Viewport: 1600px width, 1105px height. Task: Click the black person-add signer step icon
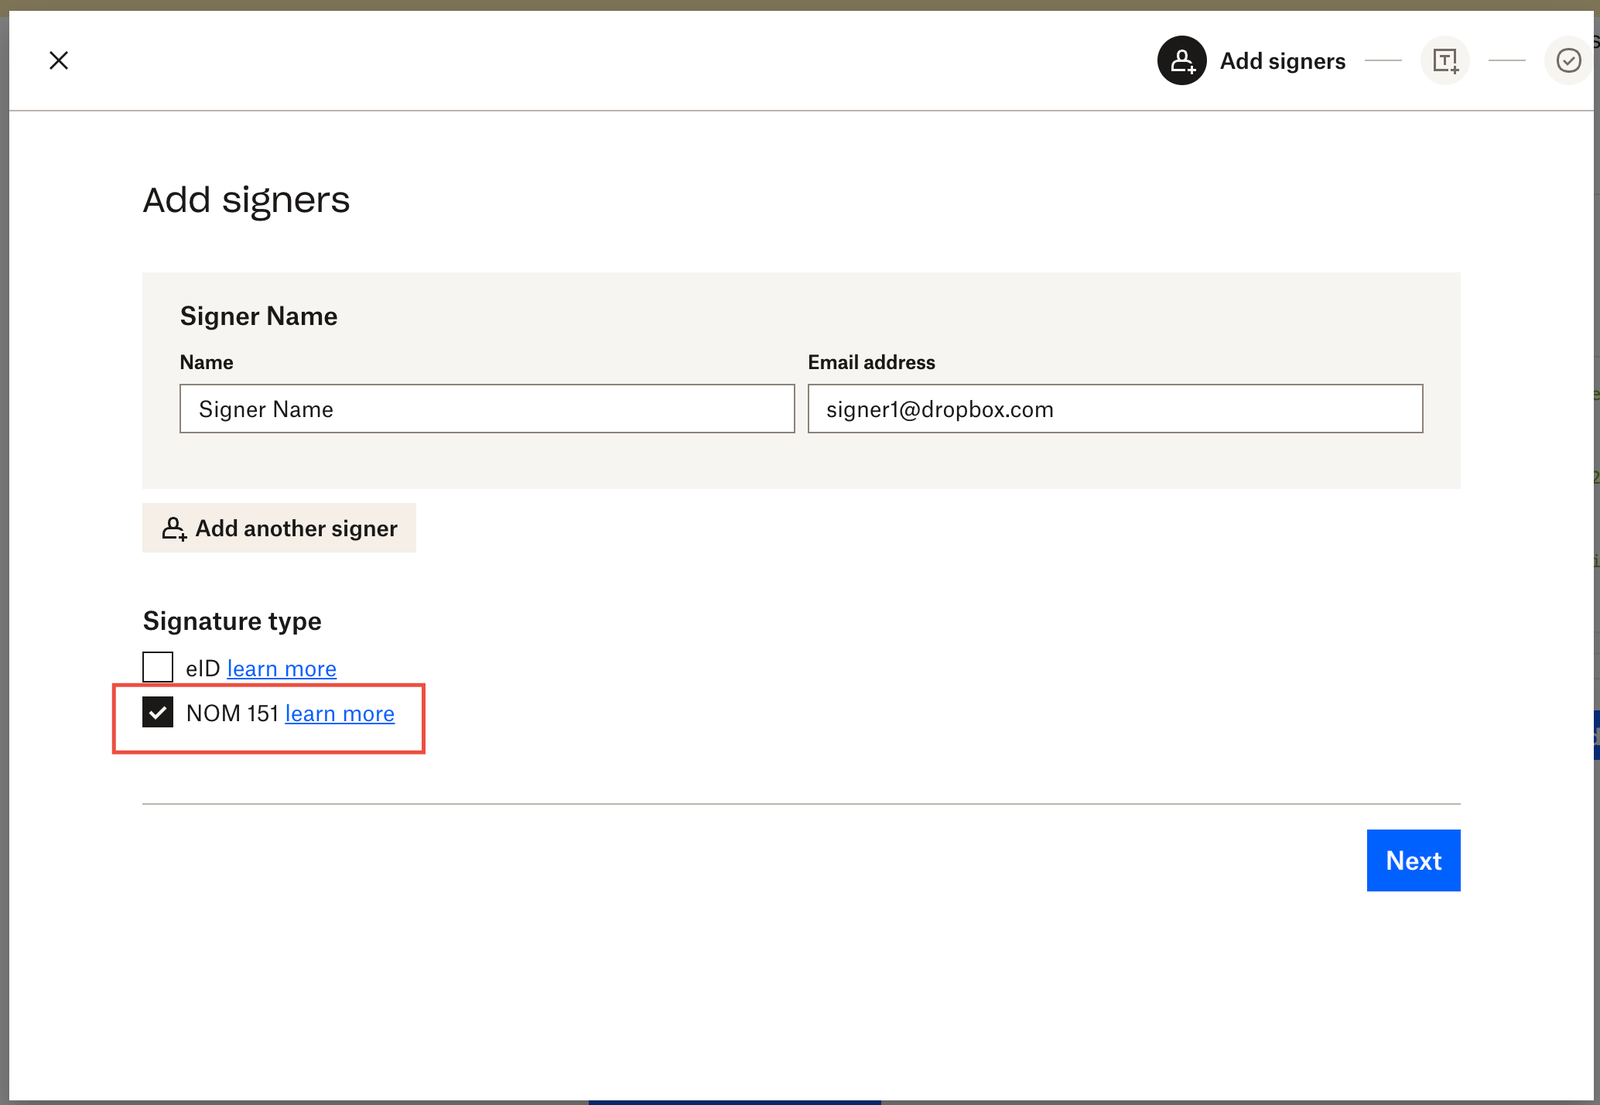coord(1181,60)
